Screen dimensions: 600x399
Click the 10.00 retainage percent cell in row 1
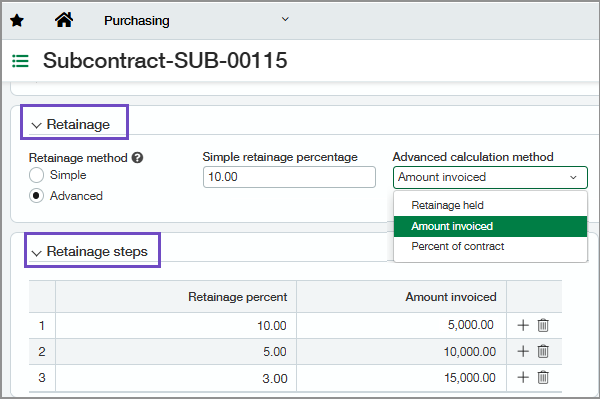[x=176, y=326]
